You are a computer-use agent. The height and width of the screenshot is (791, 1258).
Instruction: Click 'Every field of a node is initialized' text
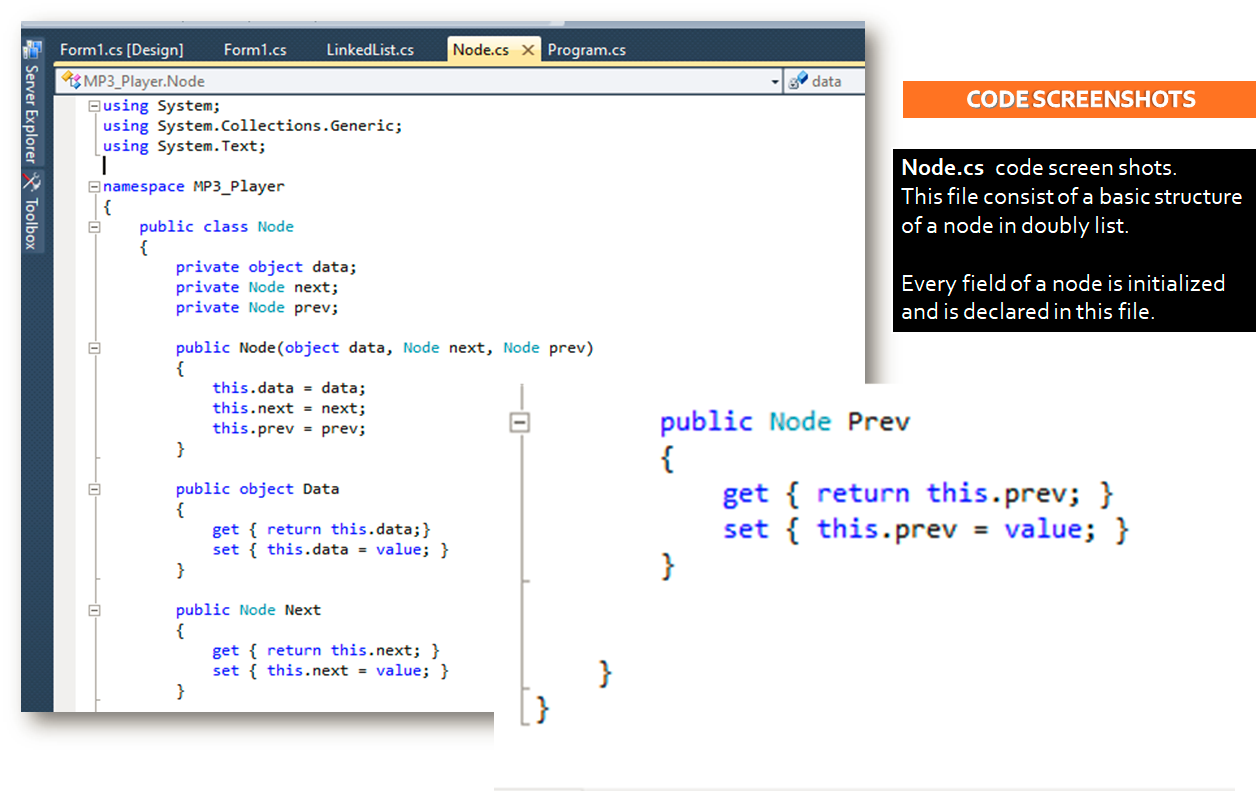1063,283
